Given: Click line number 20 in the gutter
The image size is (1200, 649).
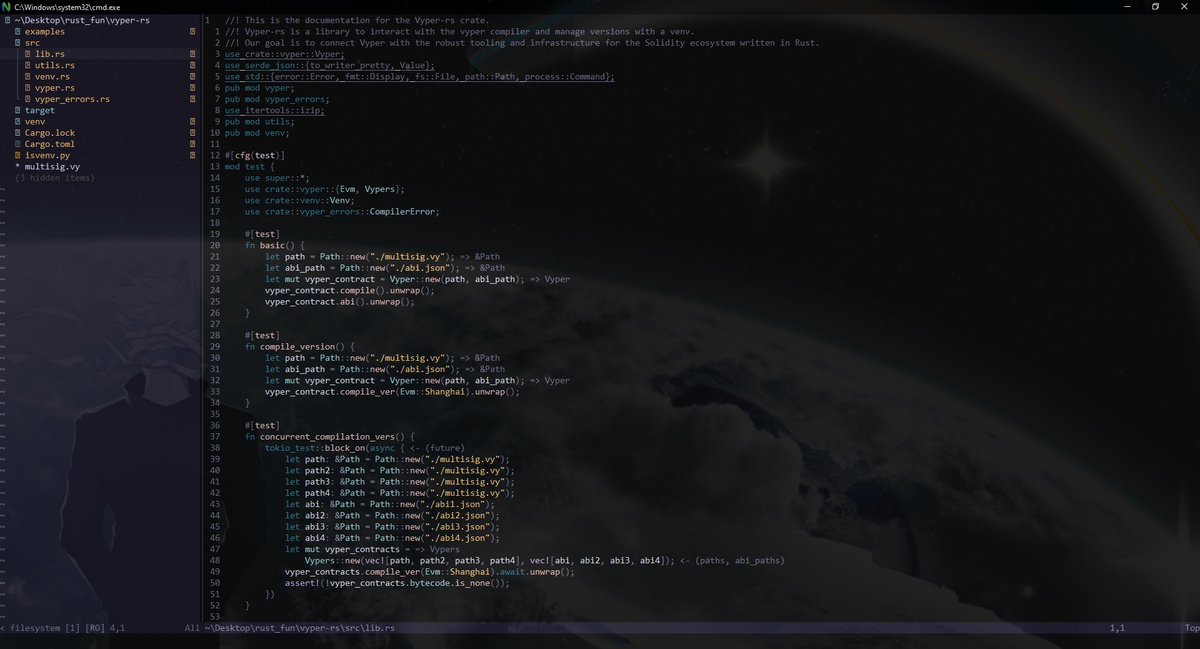Looking at the screenshot, I should [x=214, y=245].
